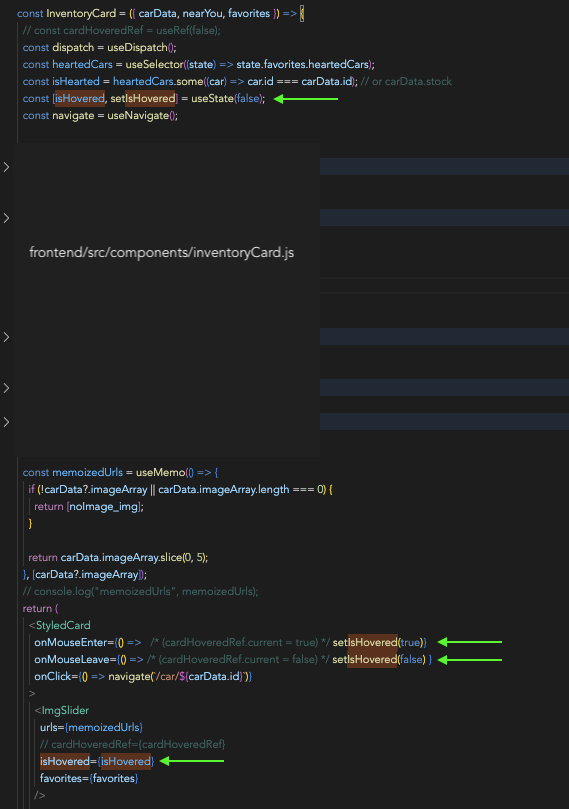Click the 'urls={memoizedUrls}' prop
The height and width of the screenshot is (809, 569).
pos(91,728)
